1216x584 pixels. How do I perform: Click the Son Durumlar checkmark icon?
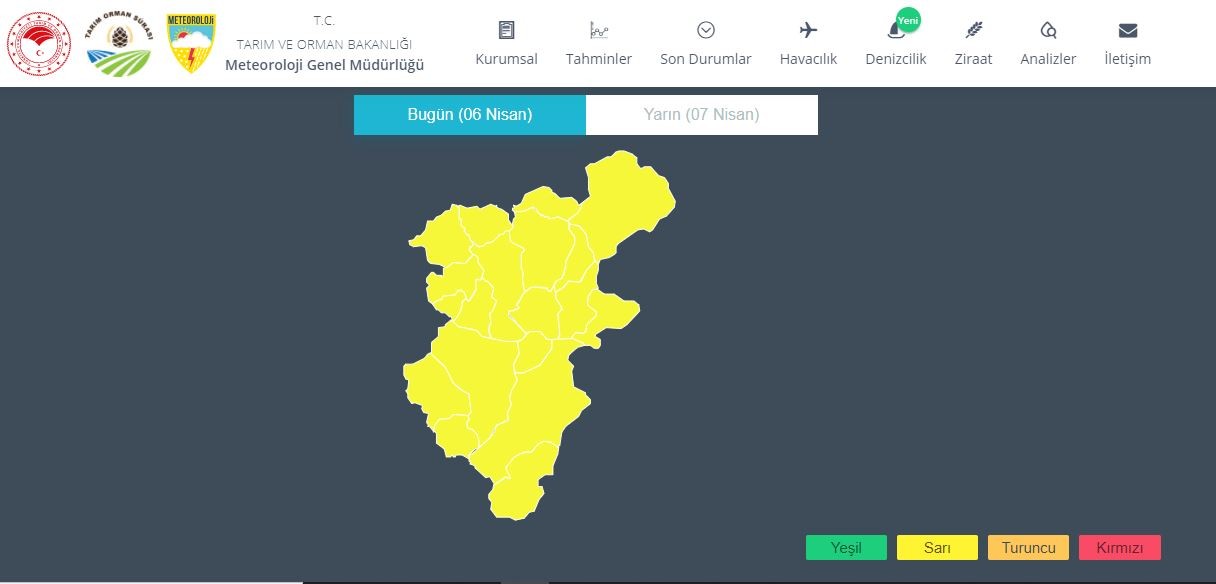(x=706, y=30)
